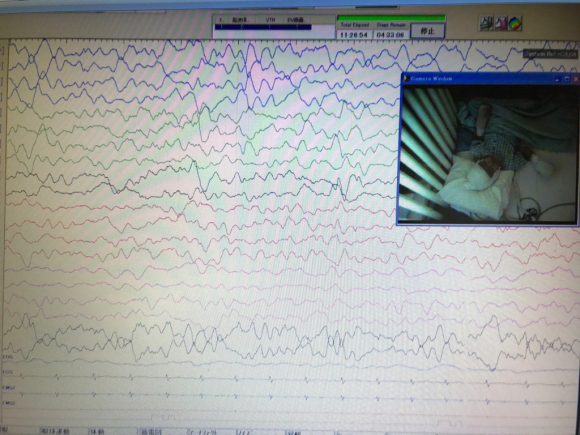Click the patient video in Camera Window
This screenshot has height=435, width=580.
pos(489,153)
